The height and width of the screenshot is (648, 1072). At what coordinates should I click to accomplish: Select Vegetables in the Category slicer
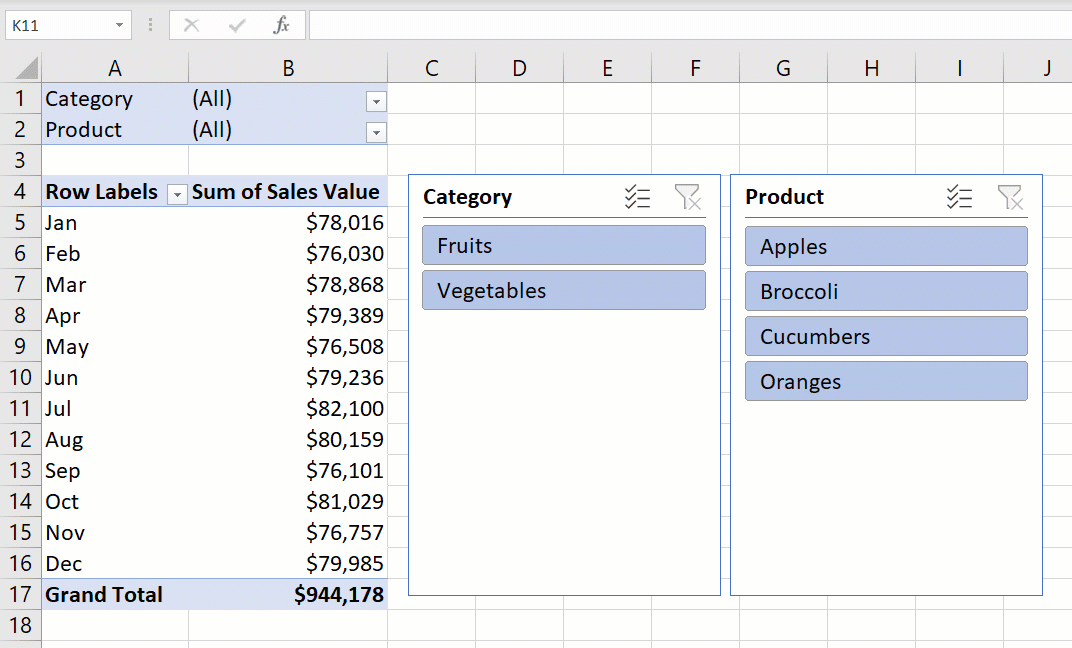pyautogui.click(x=563, y=290)
